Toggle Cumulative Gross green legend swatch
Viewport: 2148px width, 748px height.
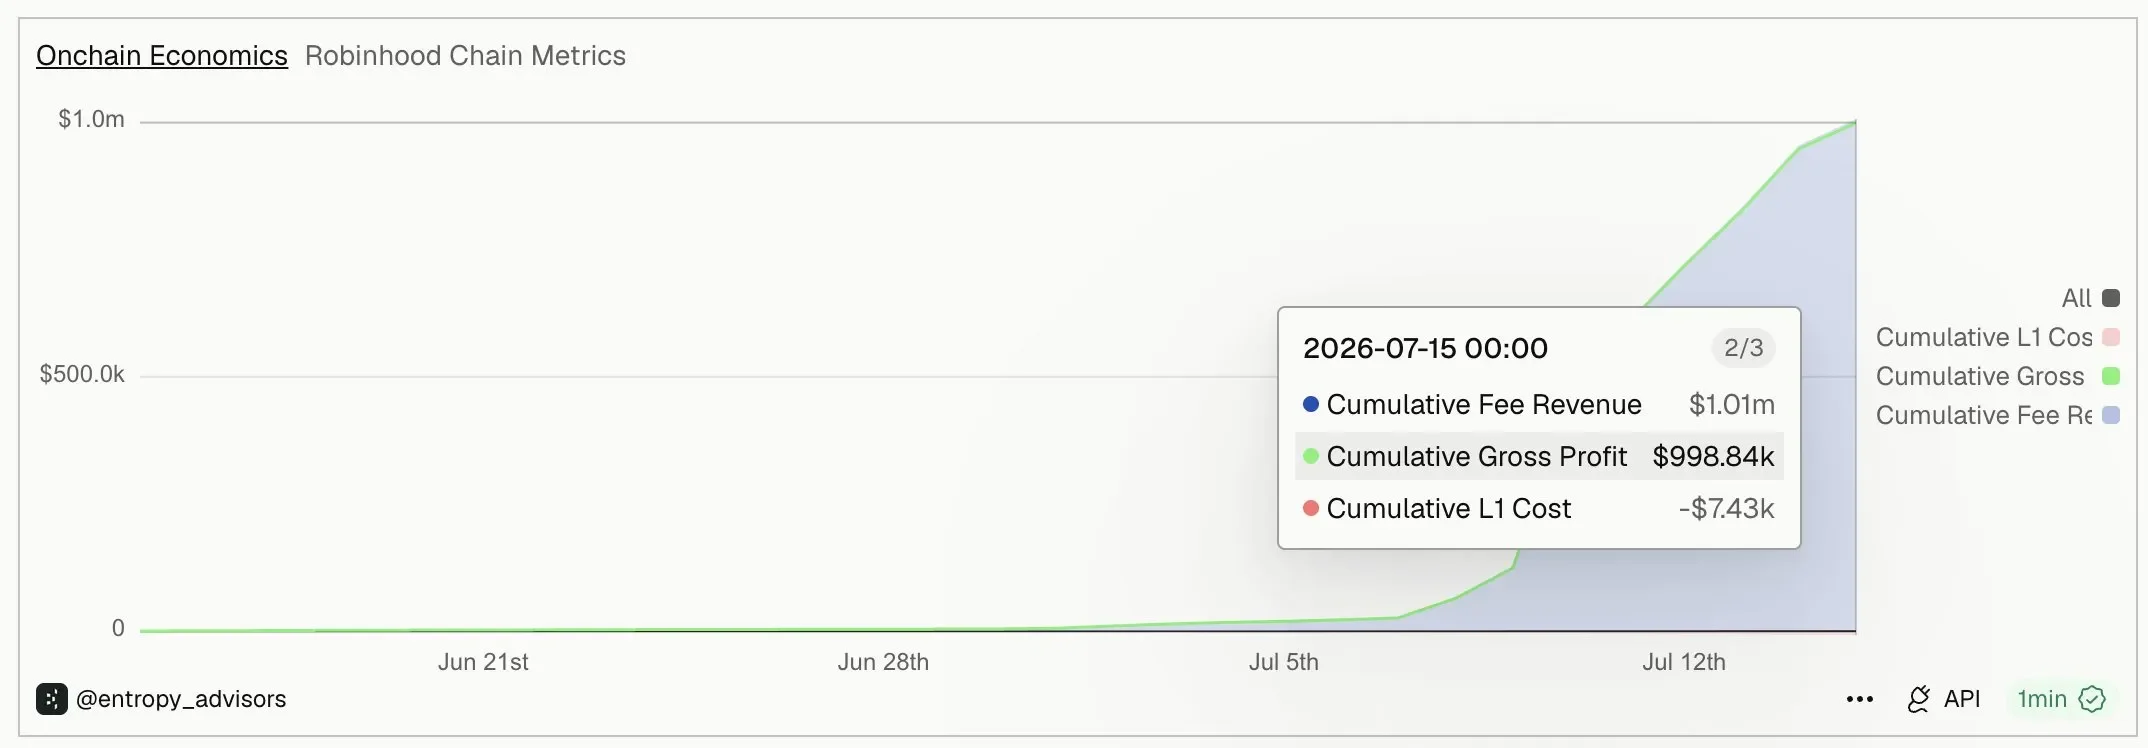[x=2111, y=376]
